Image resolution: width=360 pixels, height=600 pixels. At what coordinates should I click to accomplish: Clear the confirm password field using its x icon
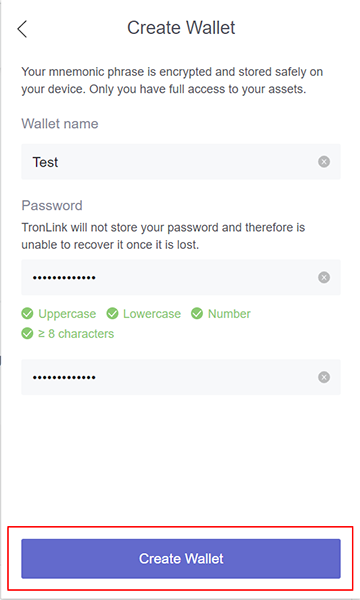point(324,377)
